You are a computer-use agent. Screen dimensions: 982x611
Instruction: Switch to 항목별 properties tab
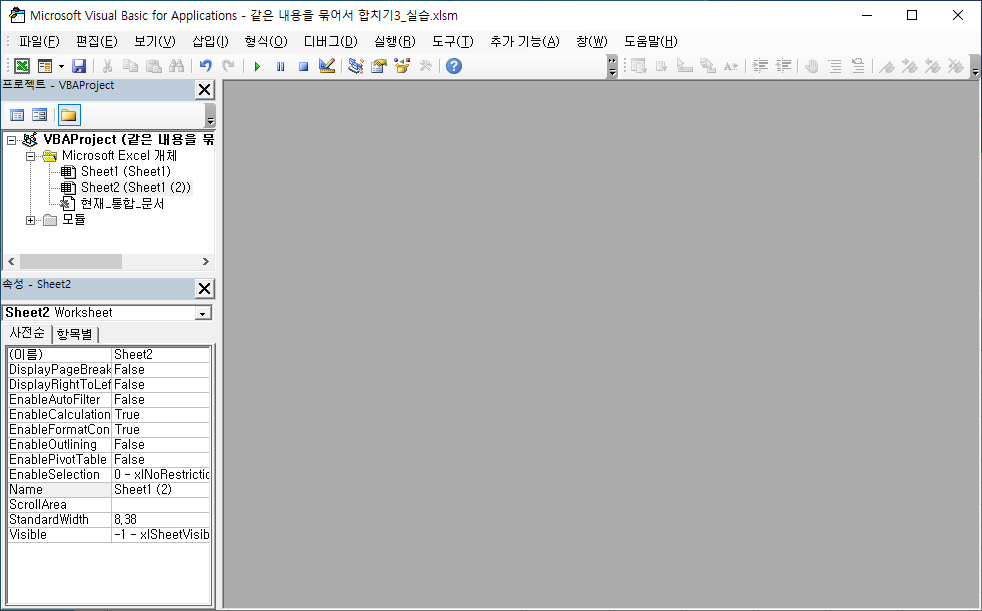[x=75, y=334]
